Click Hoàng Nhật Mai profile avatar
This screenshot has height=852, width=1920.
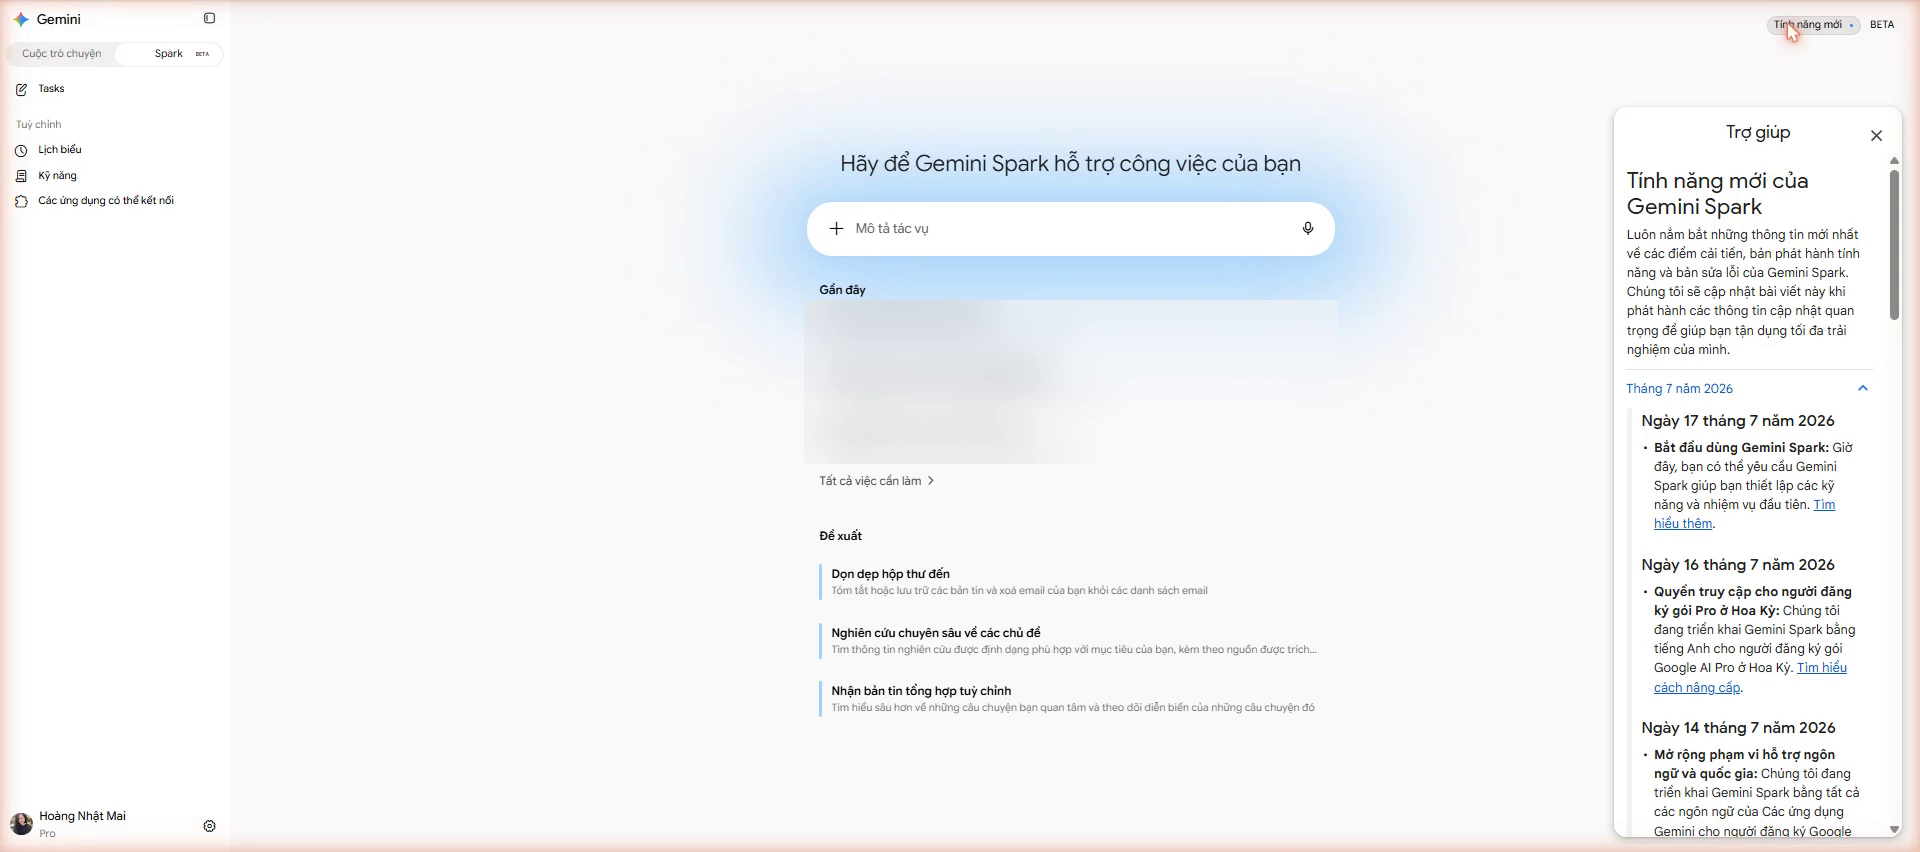(21, 824)
